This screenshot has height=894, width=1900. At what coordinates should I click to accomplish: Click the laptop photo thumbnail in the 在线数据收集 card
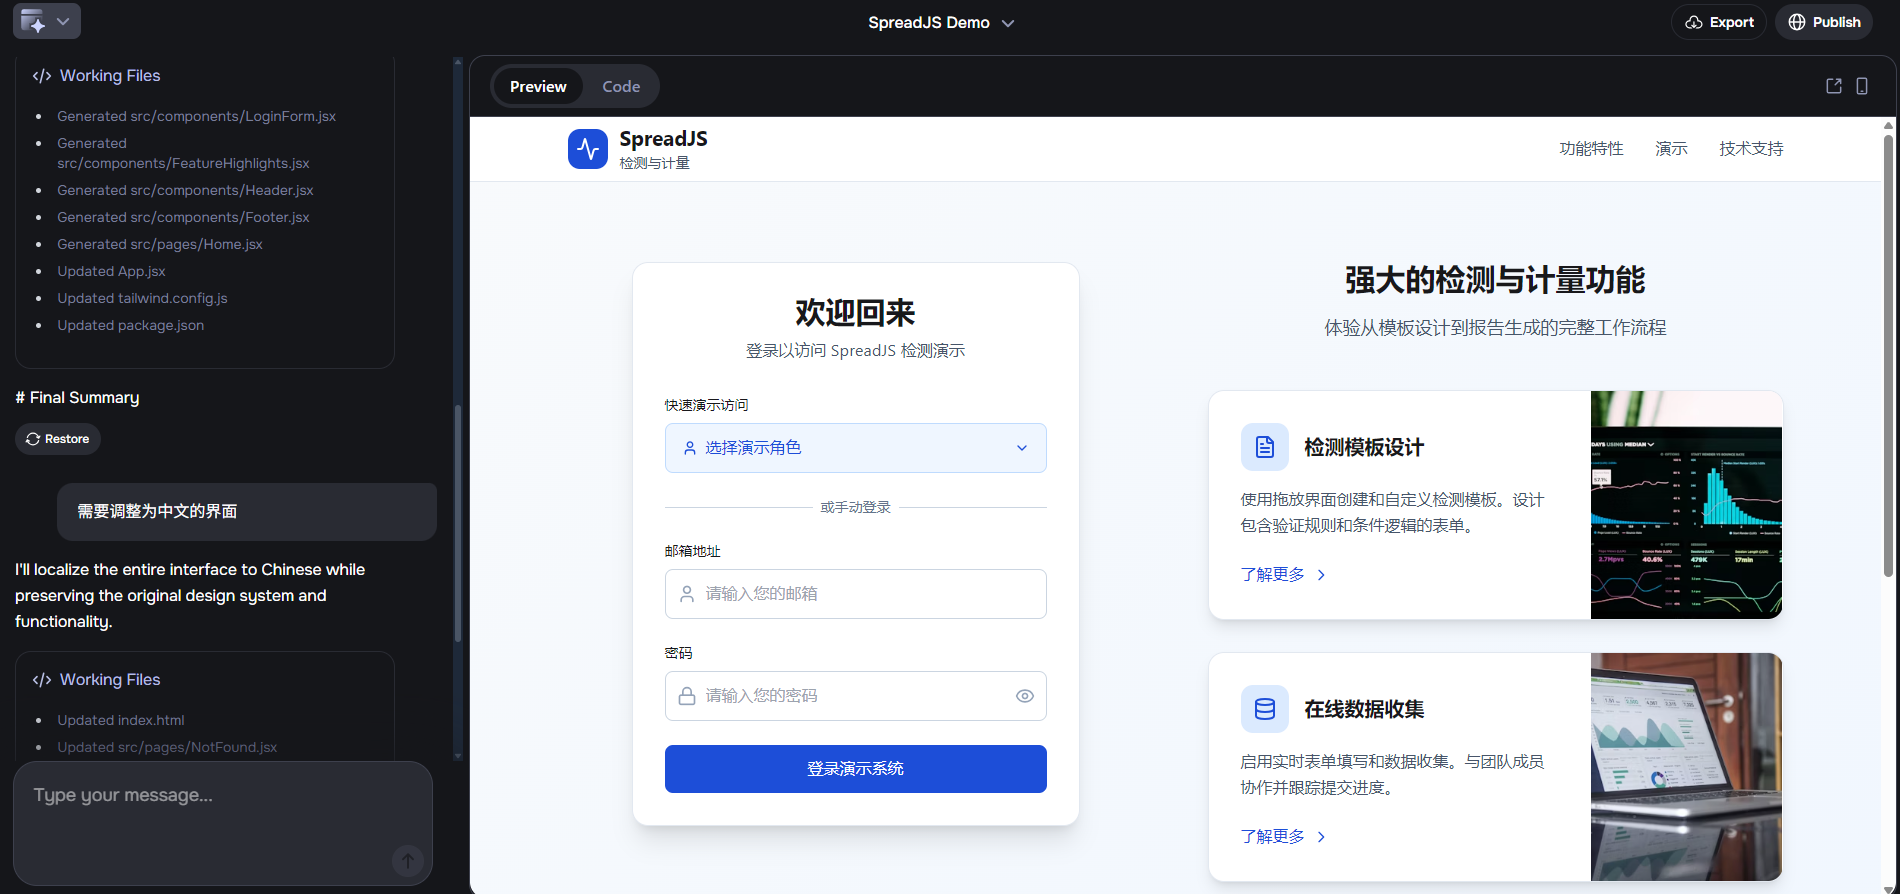[x=1686, y=767]
